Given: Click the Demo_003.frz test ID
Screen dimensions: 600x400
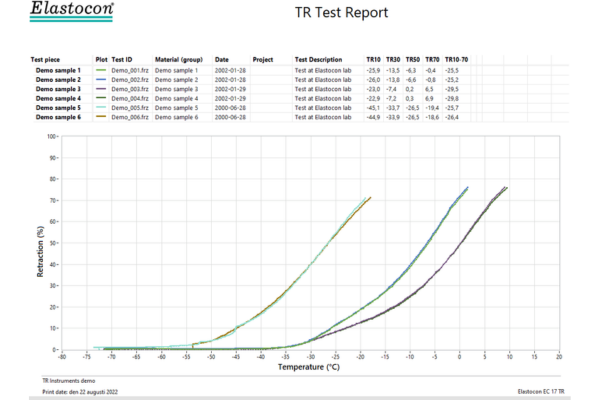Looking at the screenshot, I should [x=129, y=89].
